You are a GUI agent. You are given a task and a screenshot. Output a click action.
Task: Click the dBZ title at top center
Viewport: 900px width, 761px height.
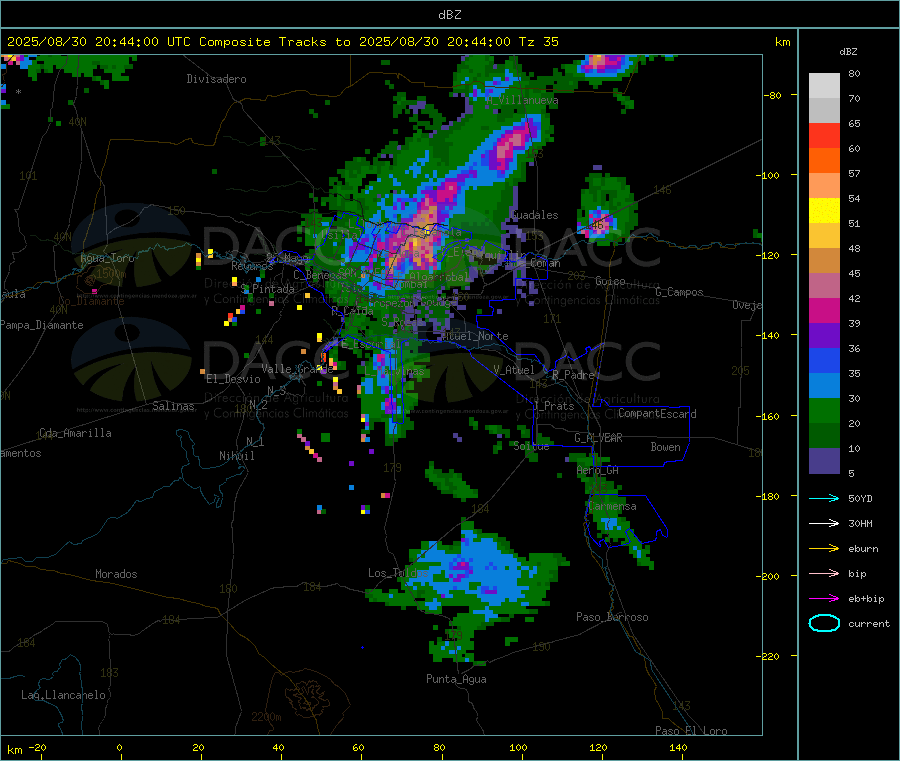pyautogui.click(x=449, y=15)
